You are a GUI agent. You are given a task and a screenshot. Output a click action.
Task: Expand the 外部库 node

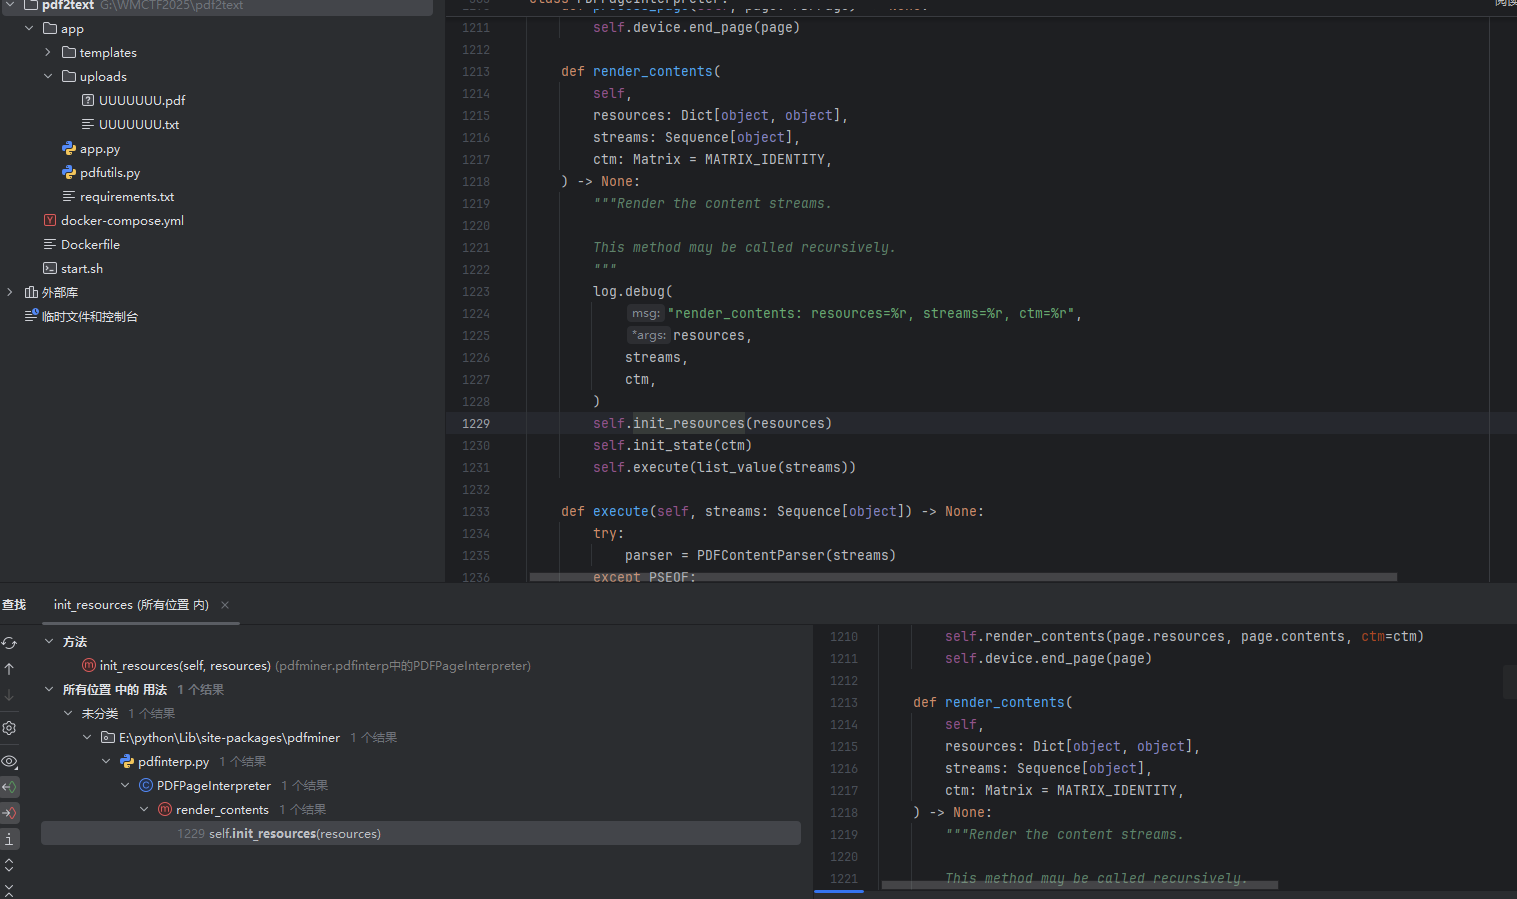pos(10,292)
